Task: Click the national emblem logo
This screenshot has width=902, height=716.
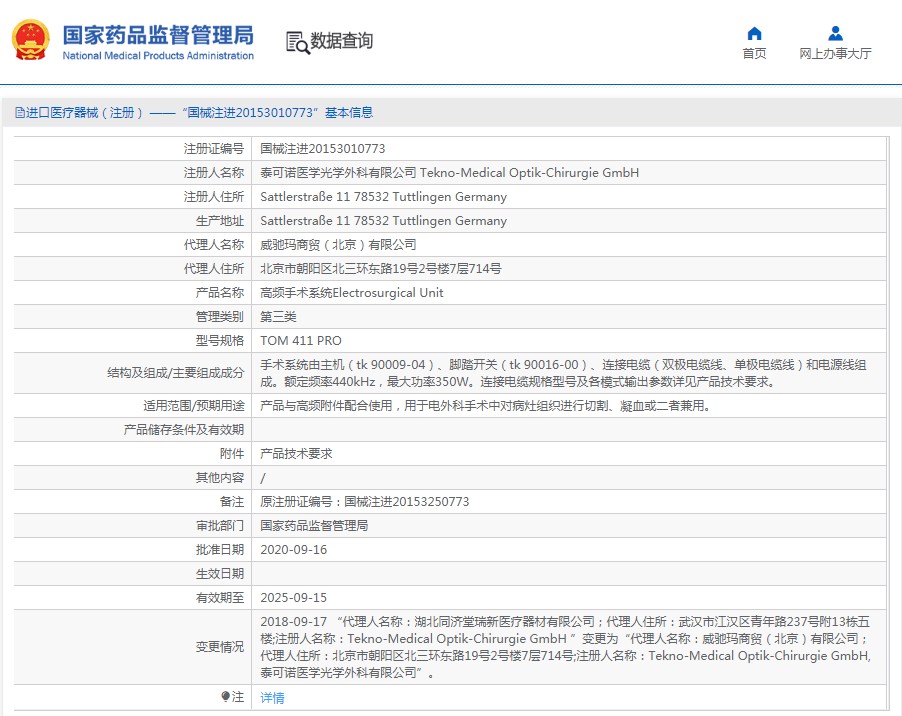Action: (x=31, y=40)
